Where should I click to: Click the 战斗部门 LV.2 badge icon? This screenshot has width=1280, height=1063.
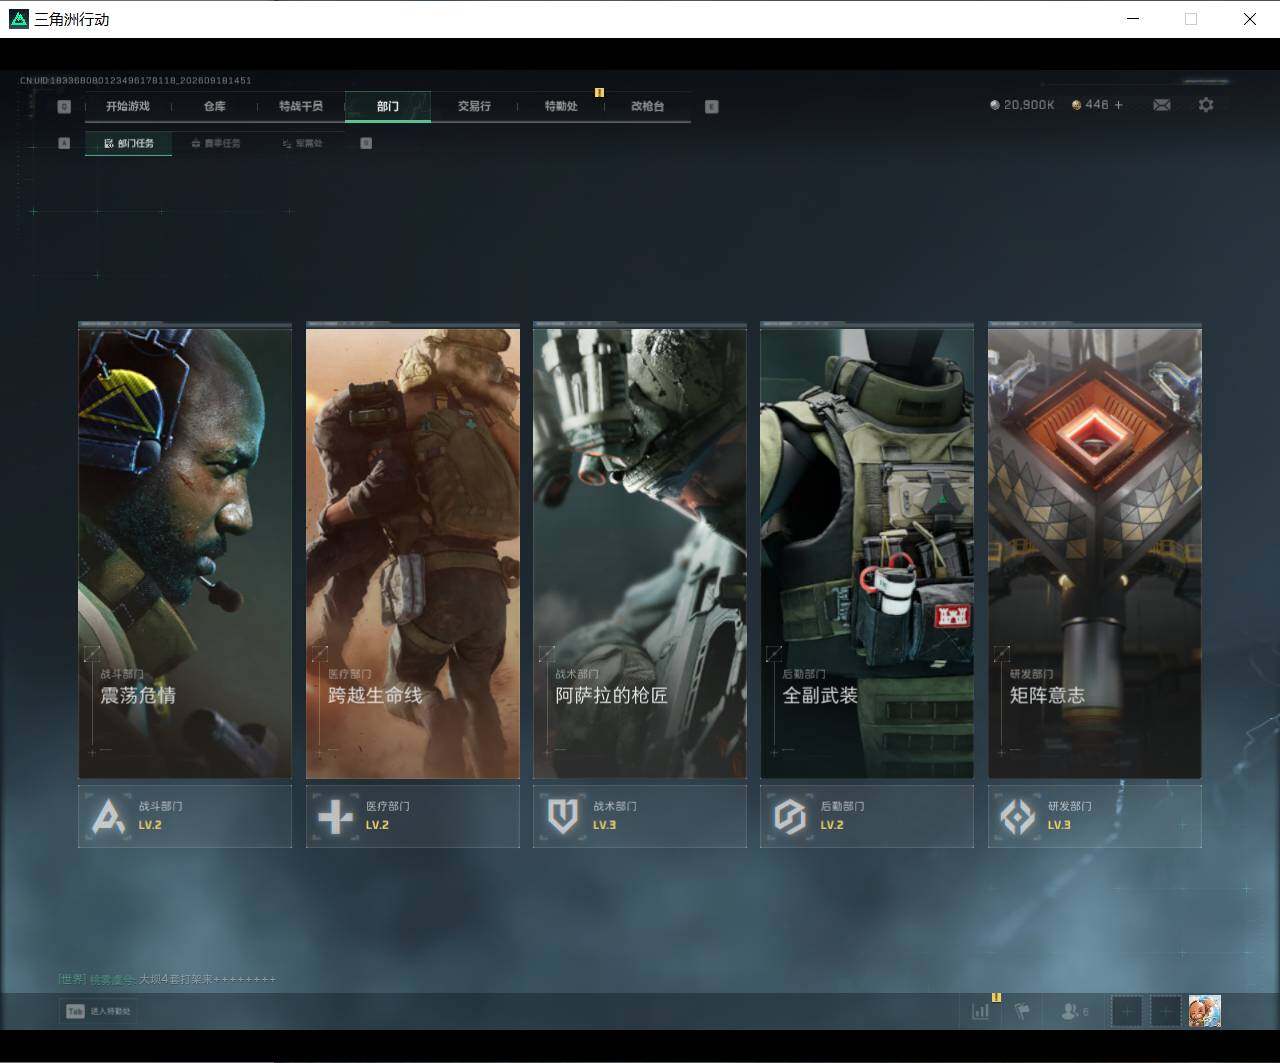click(x=108, y=816)
